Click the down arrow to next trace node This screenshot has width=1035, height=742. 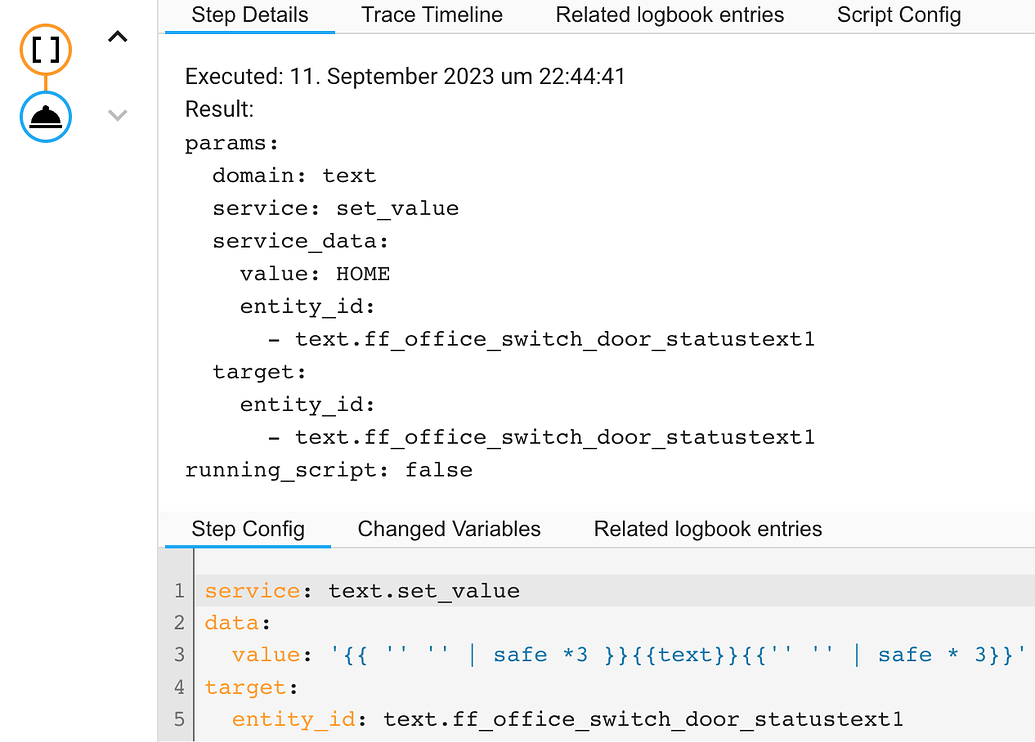117,115
